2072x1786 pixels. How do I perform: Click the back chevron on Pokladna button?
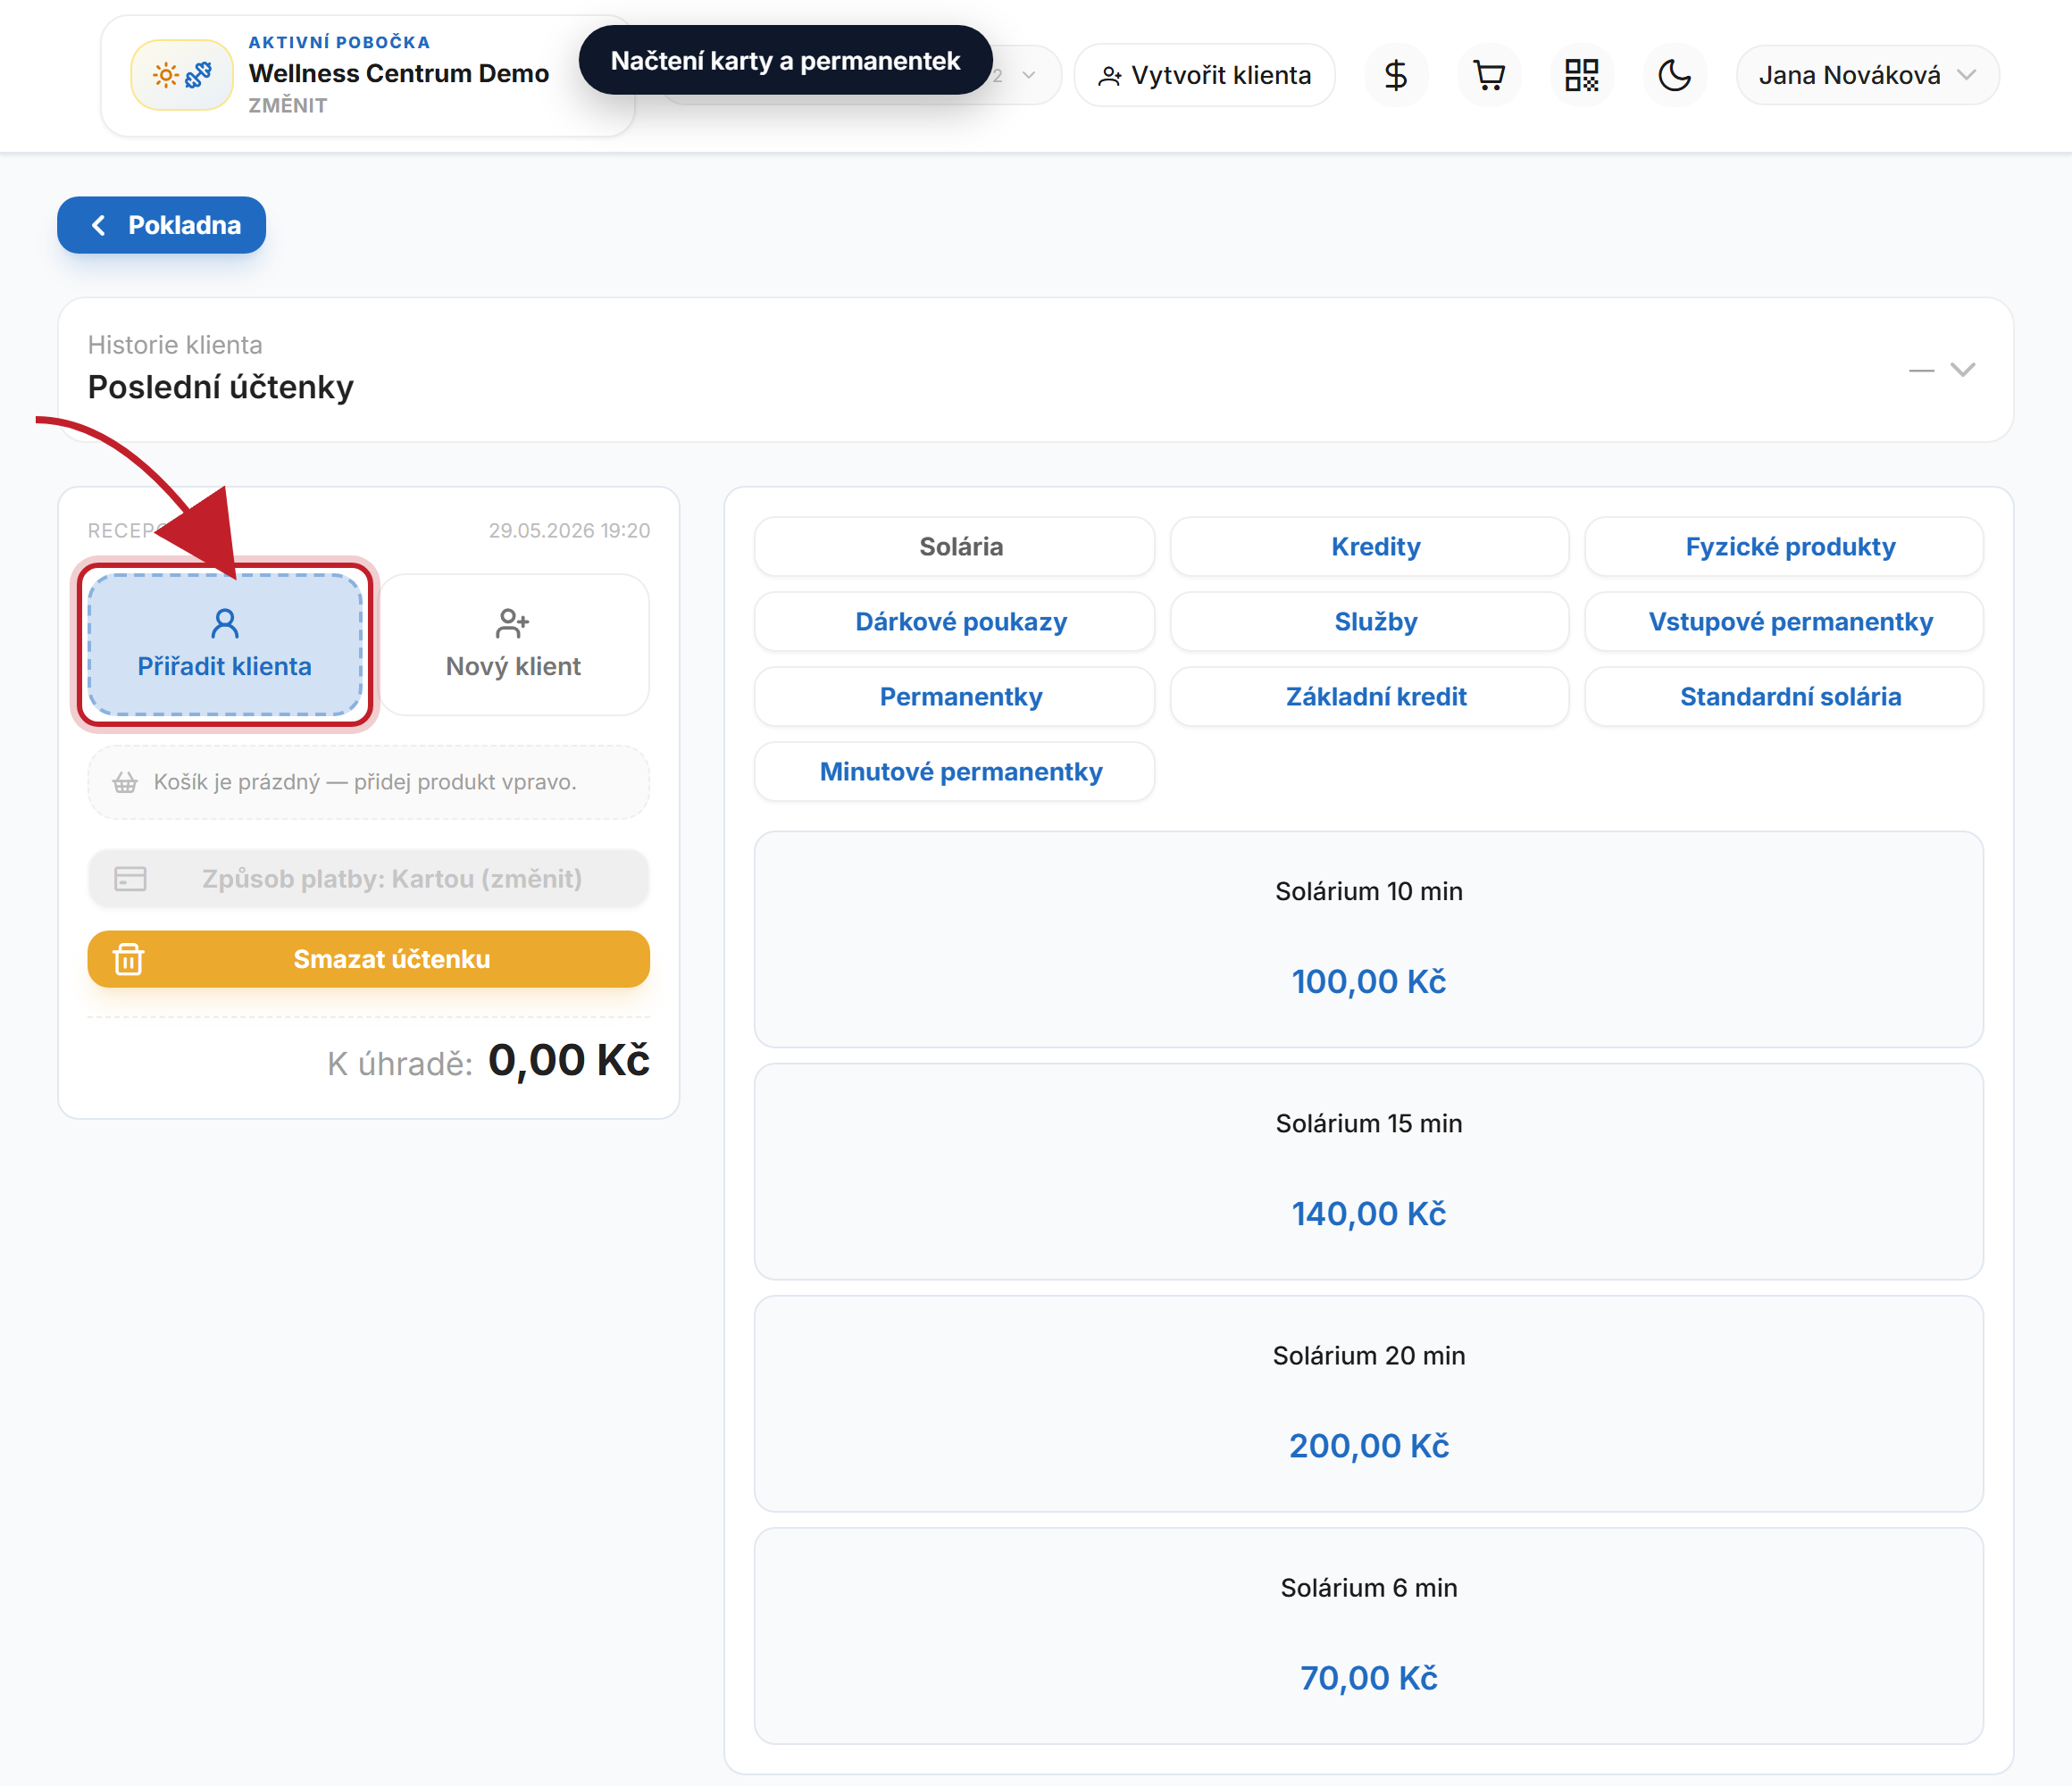click(98, 225)
